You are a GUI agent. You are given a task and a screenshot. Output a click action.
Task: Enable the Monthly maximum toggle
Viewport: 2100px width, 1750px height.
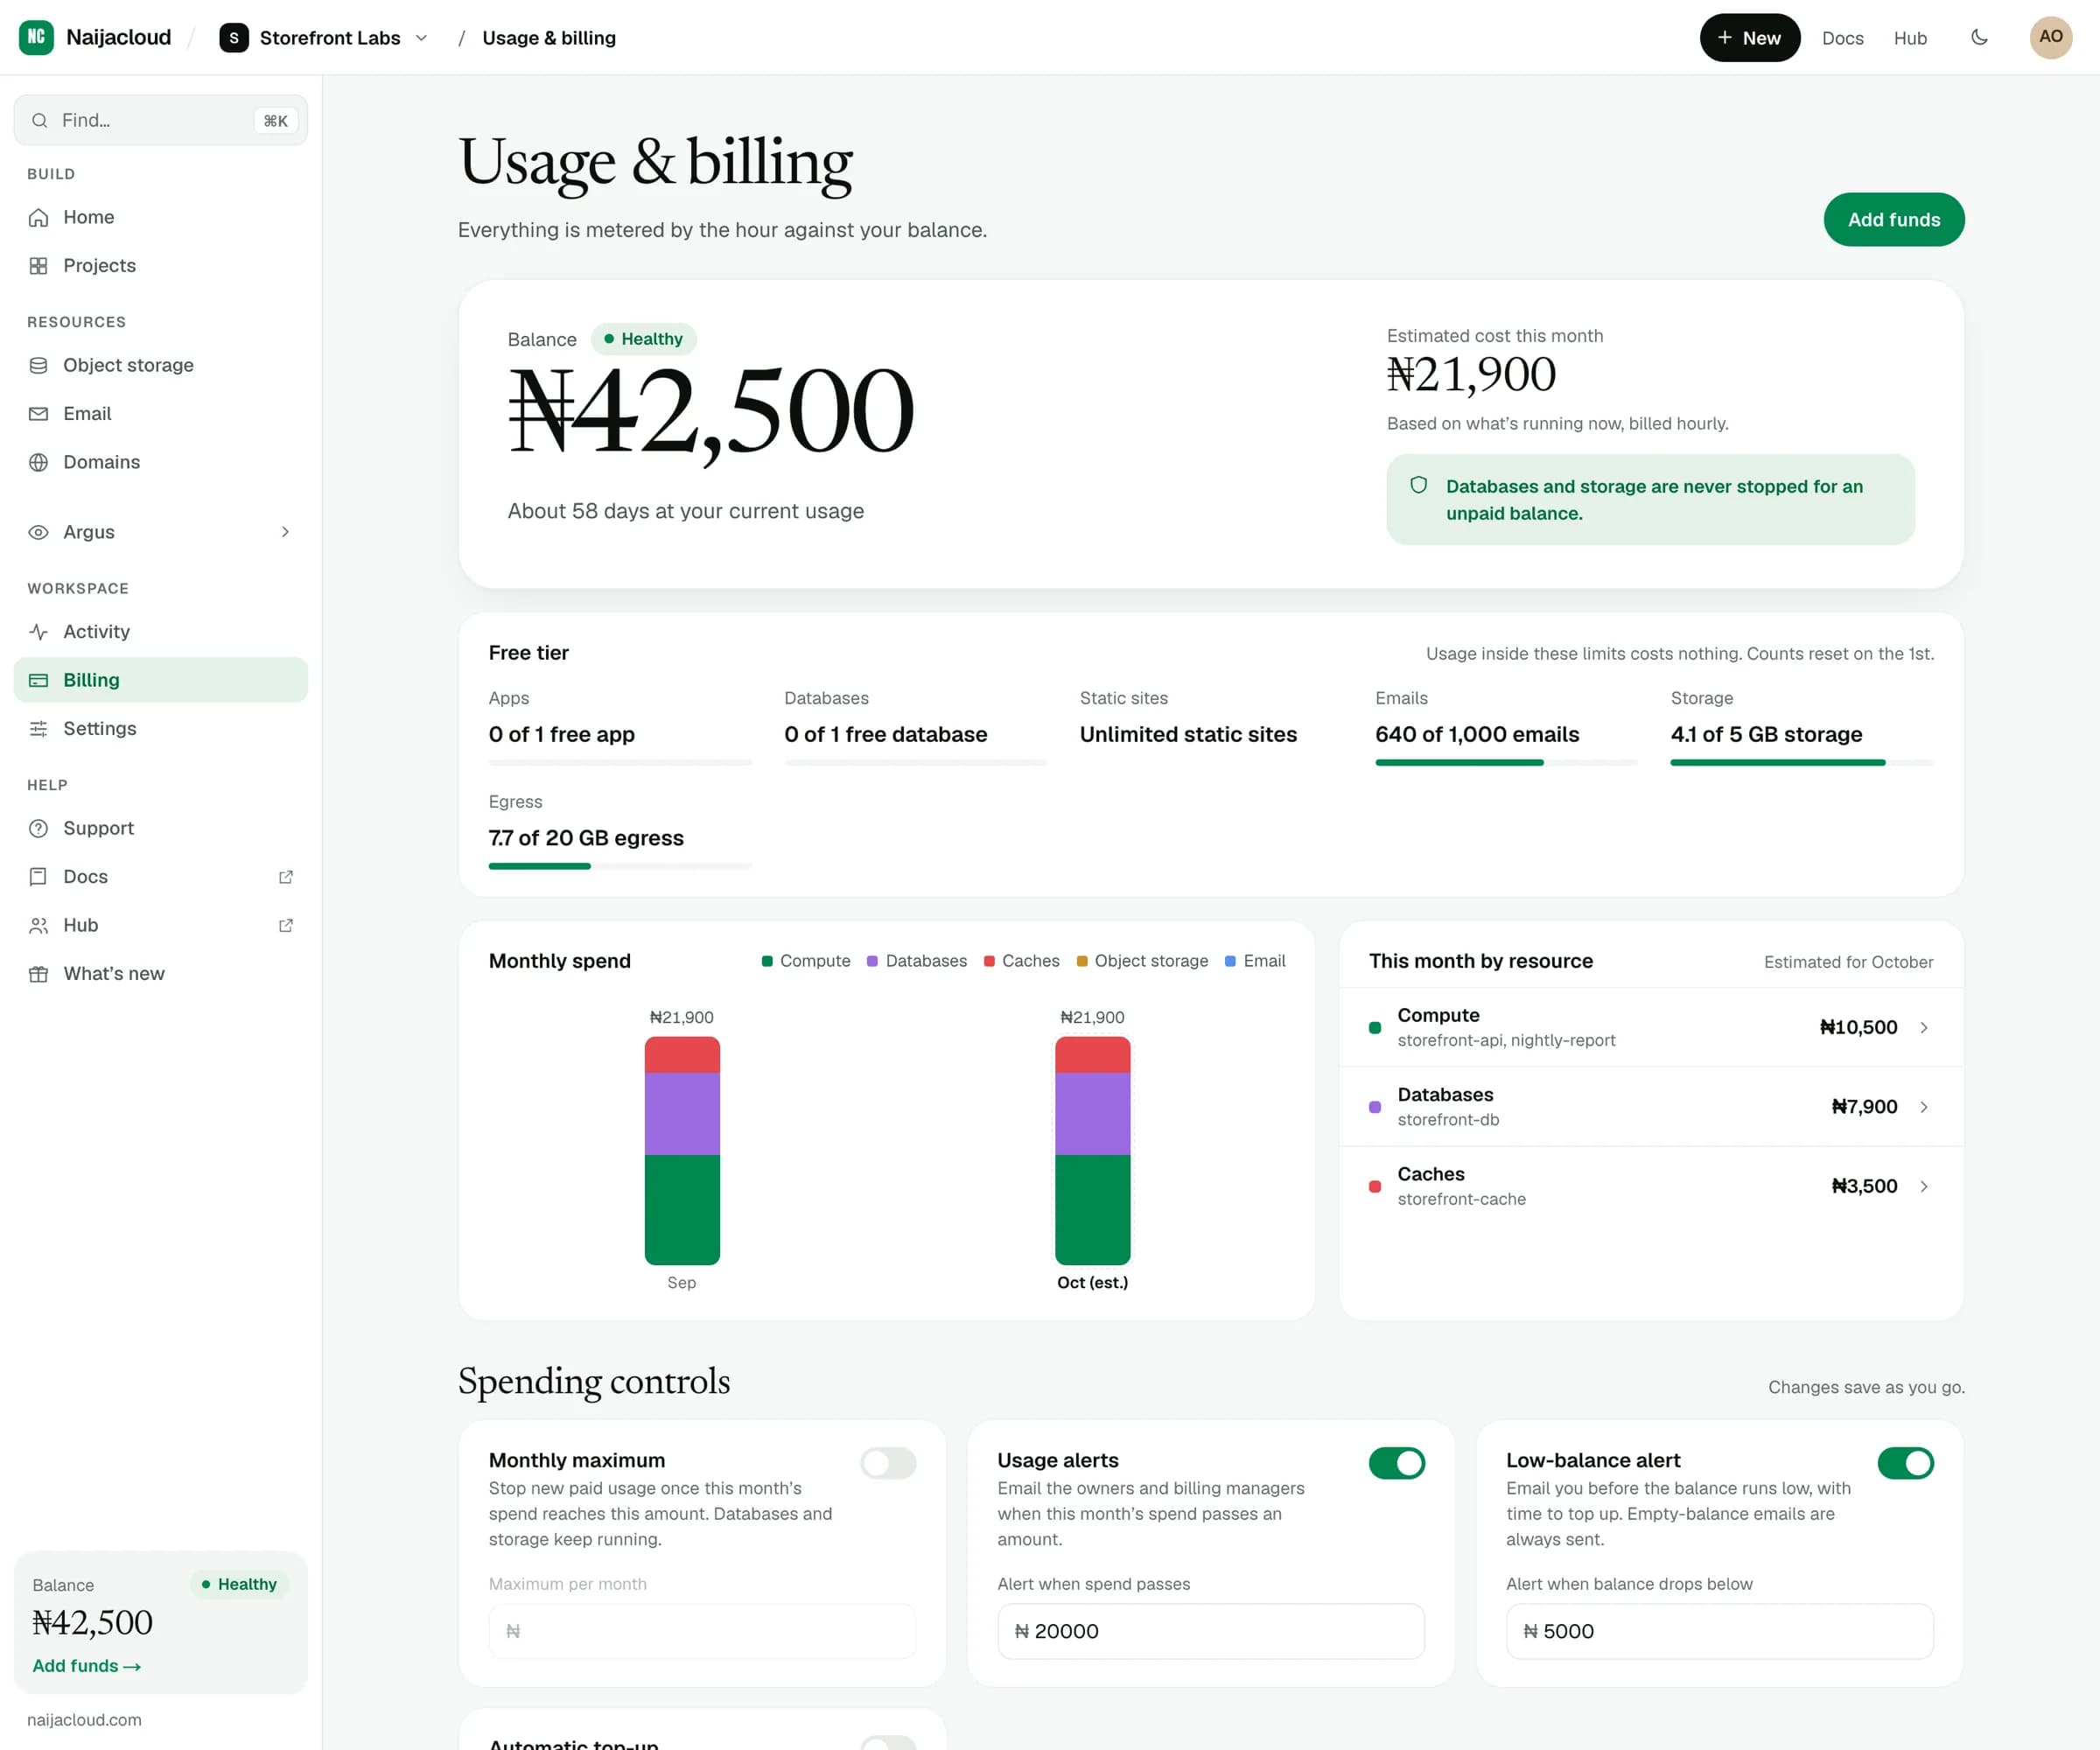[888, 1463]
